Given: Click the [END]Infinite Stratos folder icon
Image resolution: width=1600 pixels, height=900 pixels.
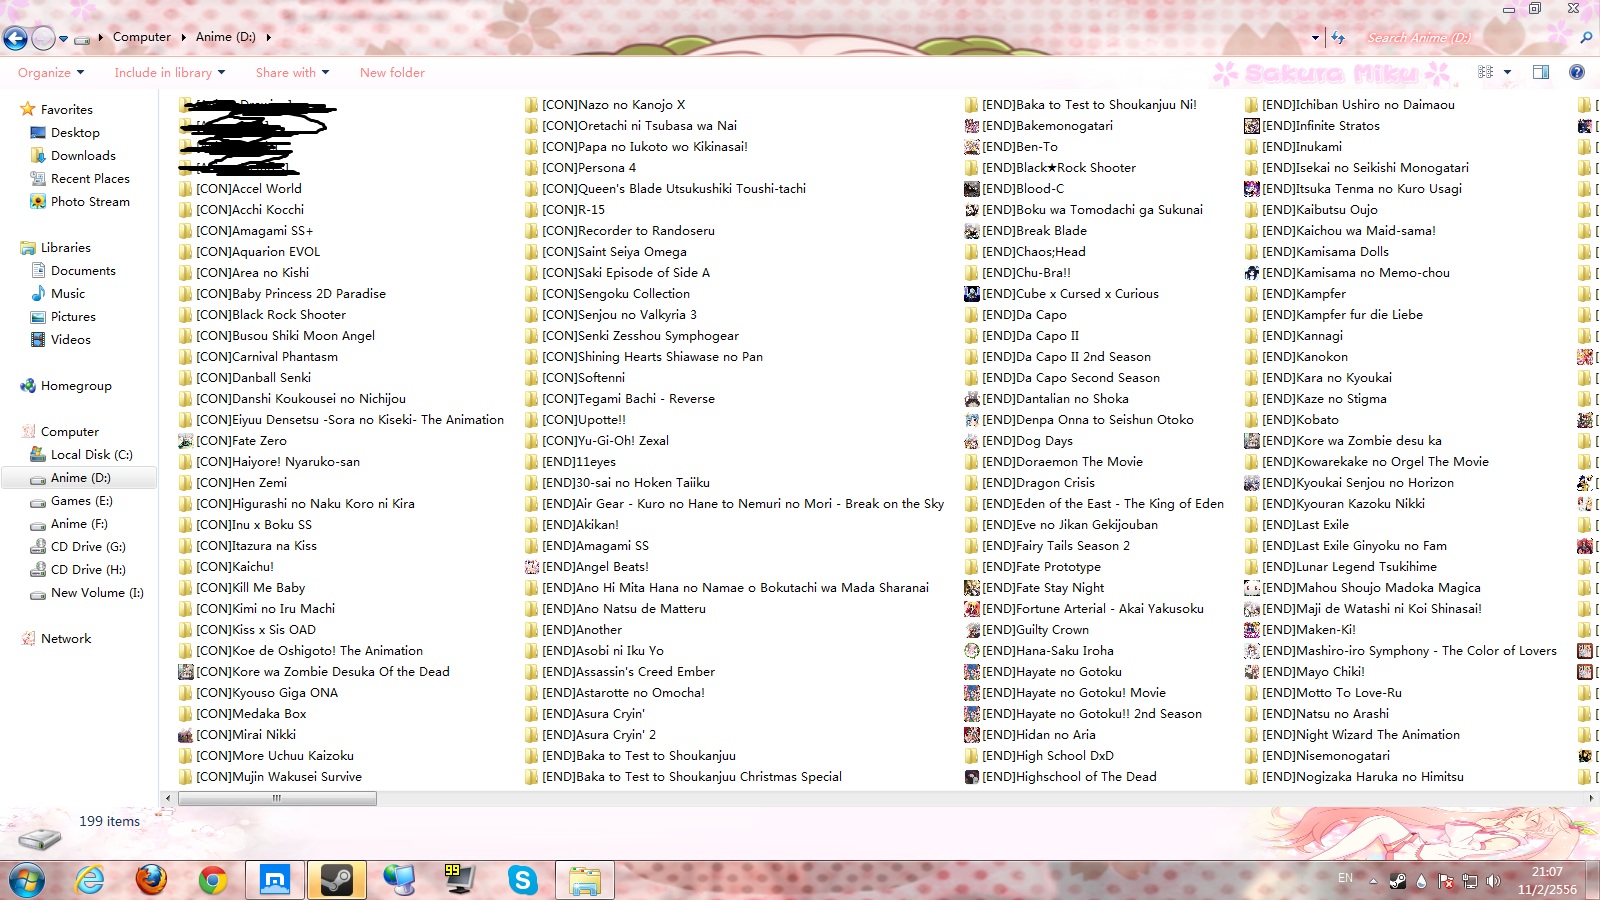Looking at the screenshot, I should pyautogui.click(x=1251, y=126).
